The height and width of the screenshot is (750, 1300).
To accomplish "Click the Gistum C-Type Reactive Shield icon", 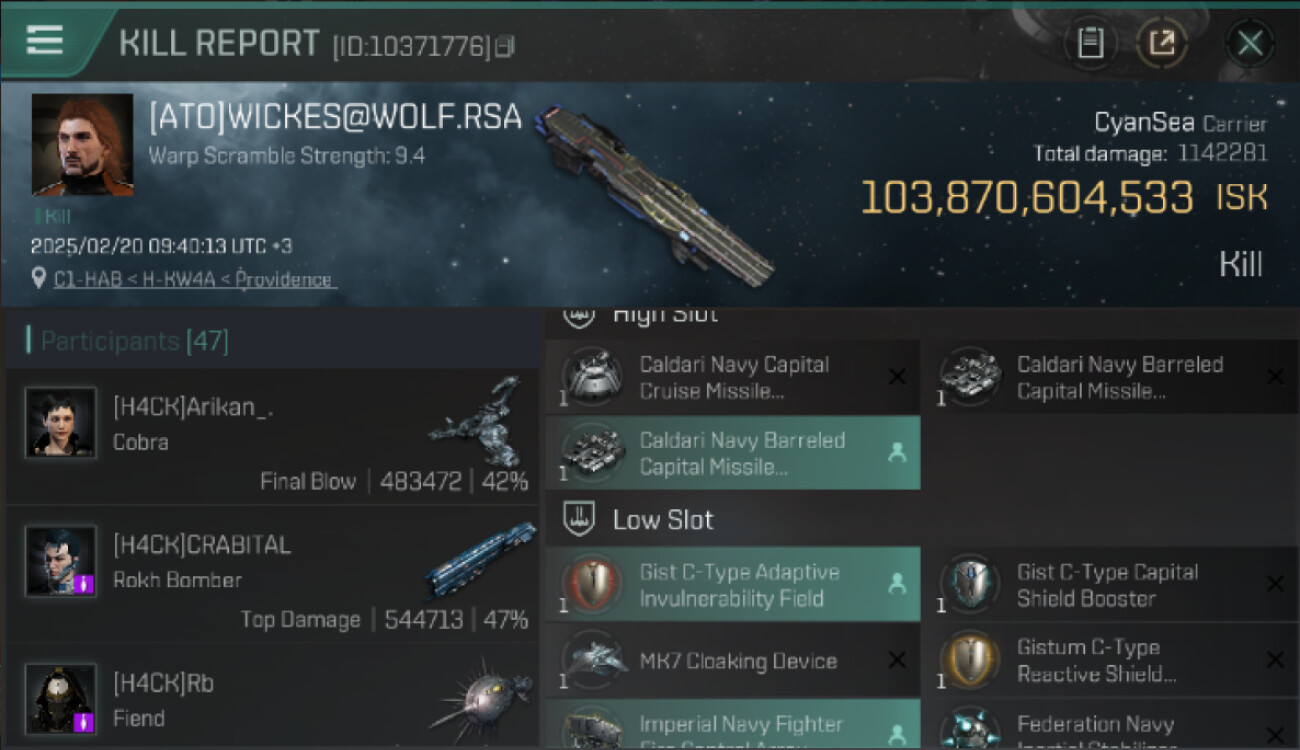I will 969,660.
